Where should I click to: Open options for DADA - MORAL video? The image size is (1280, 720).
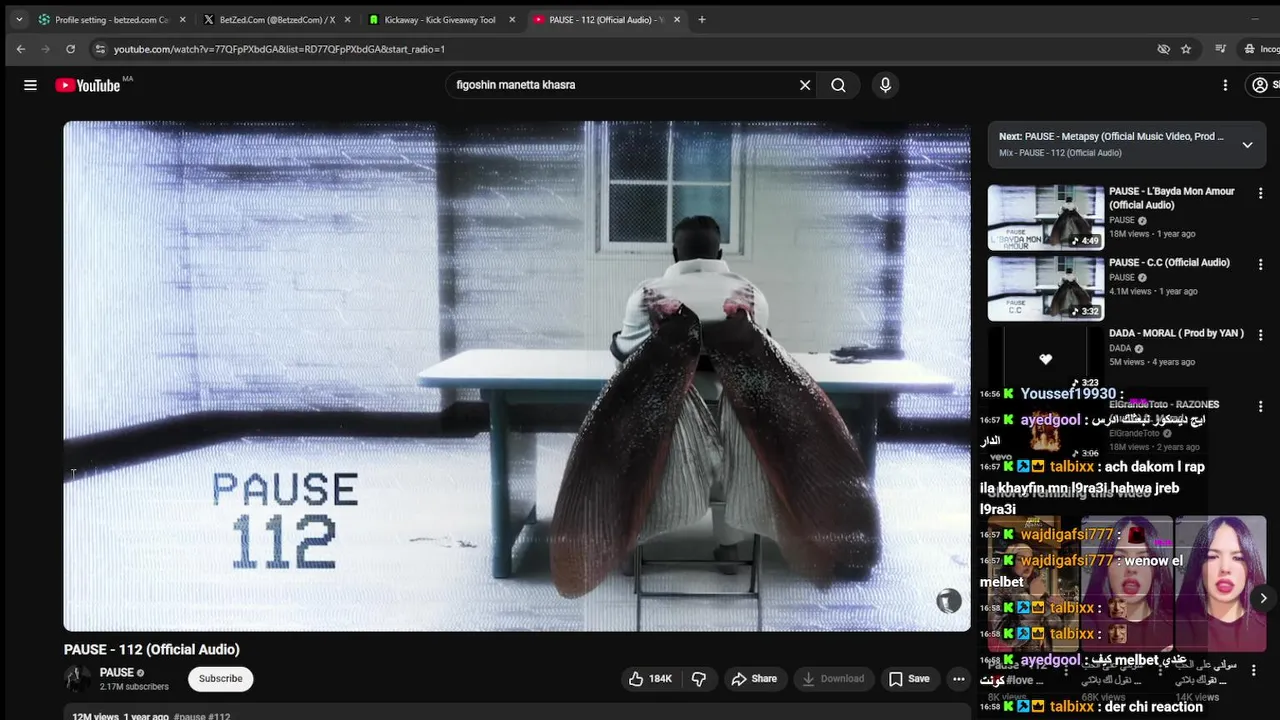tap(1260, 335)
